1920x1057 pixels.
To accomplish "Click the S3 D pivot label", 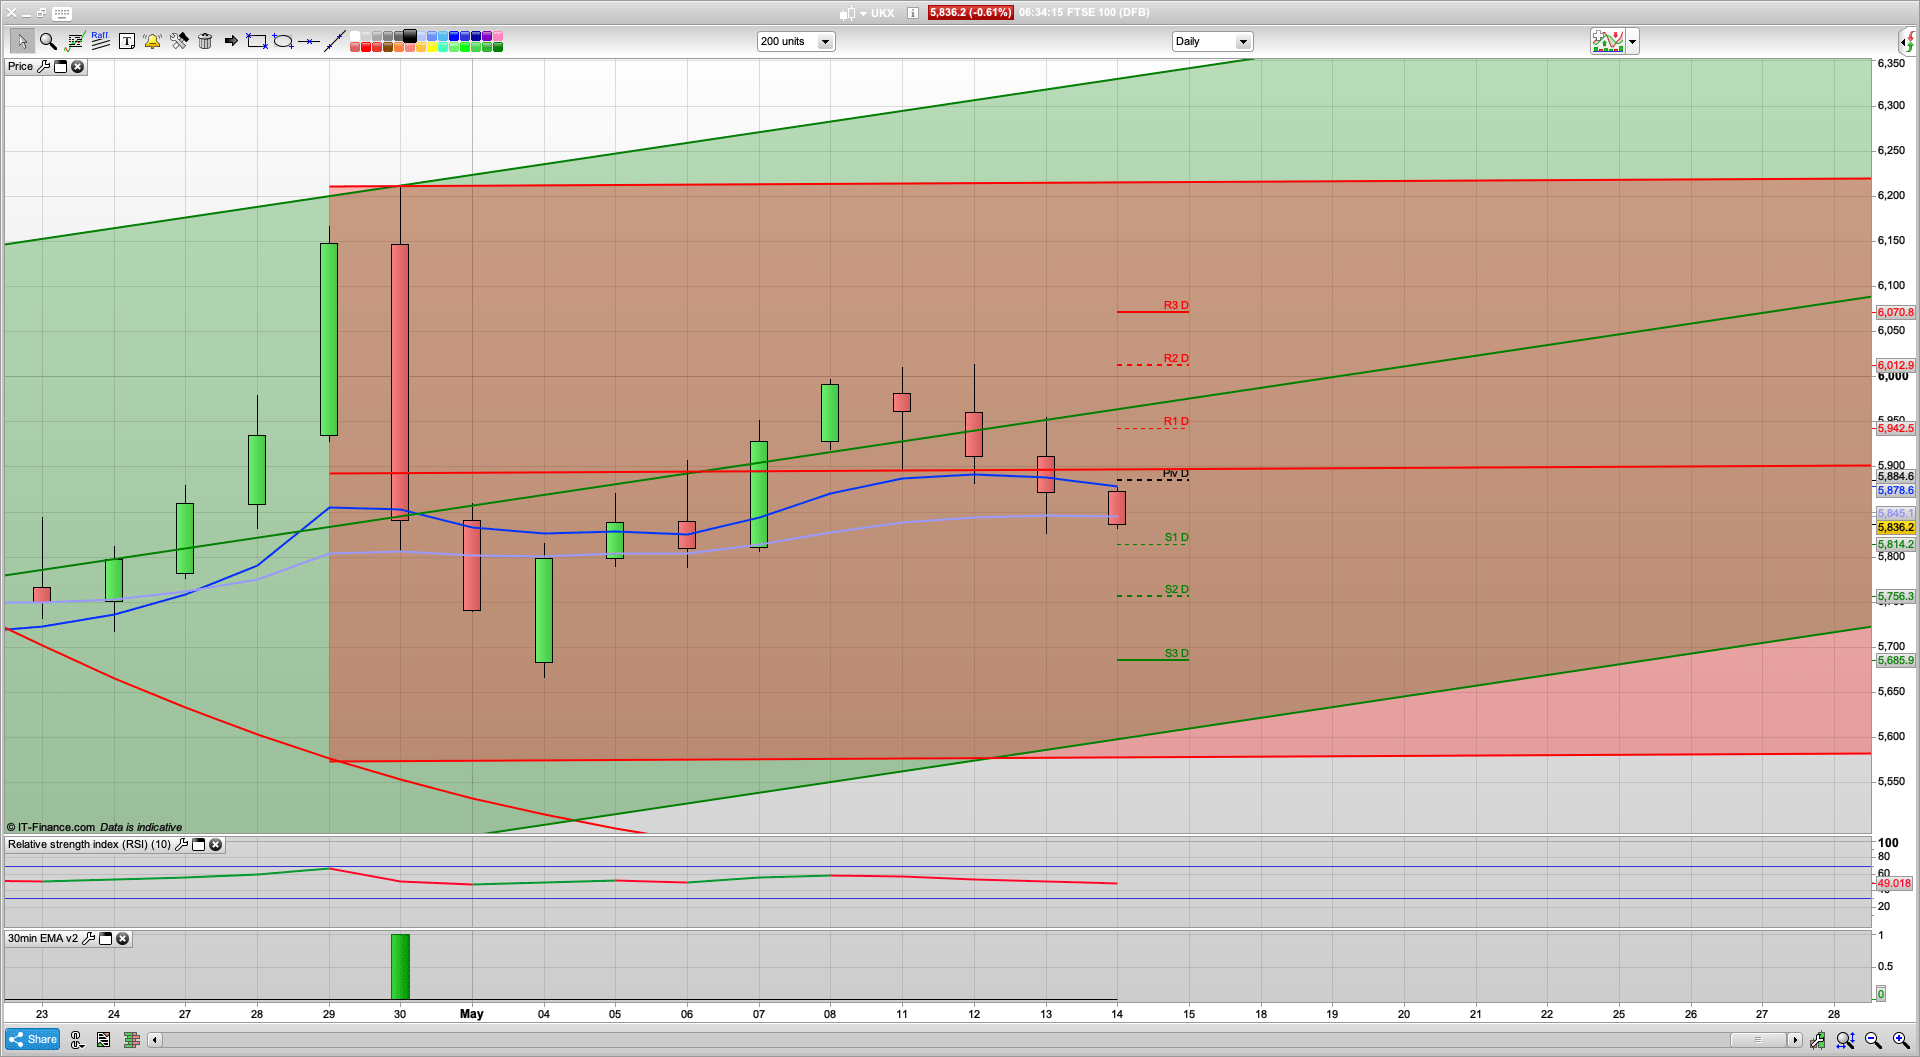I will (1176, 654).
